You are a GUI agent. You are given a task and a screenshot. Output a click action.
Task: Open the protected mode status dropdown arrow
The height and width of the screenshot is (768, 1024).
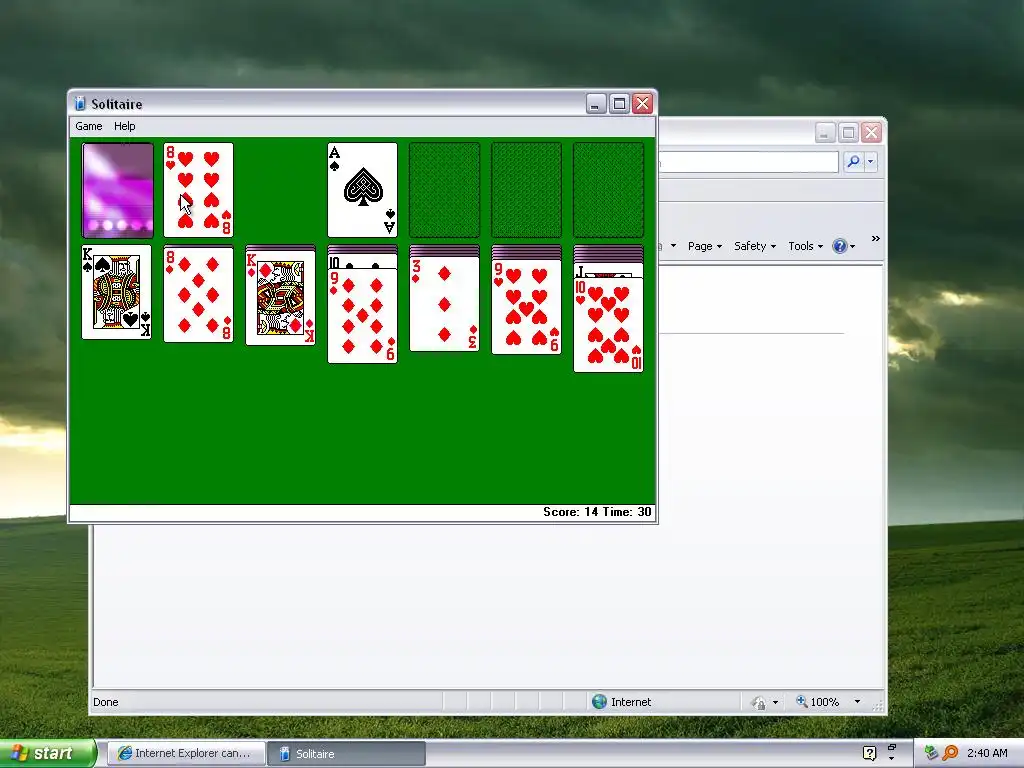[x=775, y=703]
